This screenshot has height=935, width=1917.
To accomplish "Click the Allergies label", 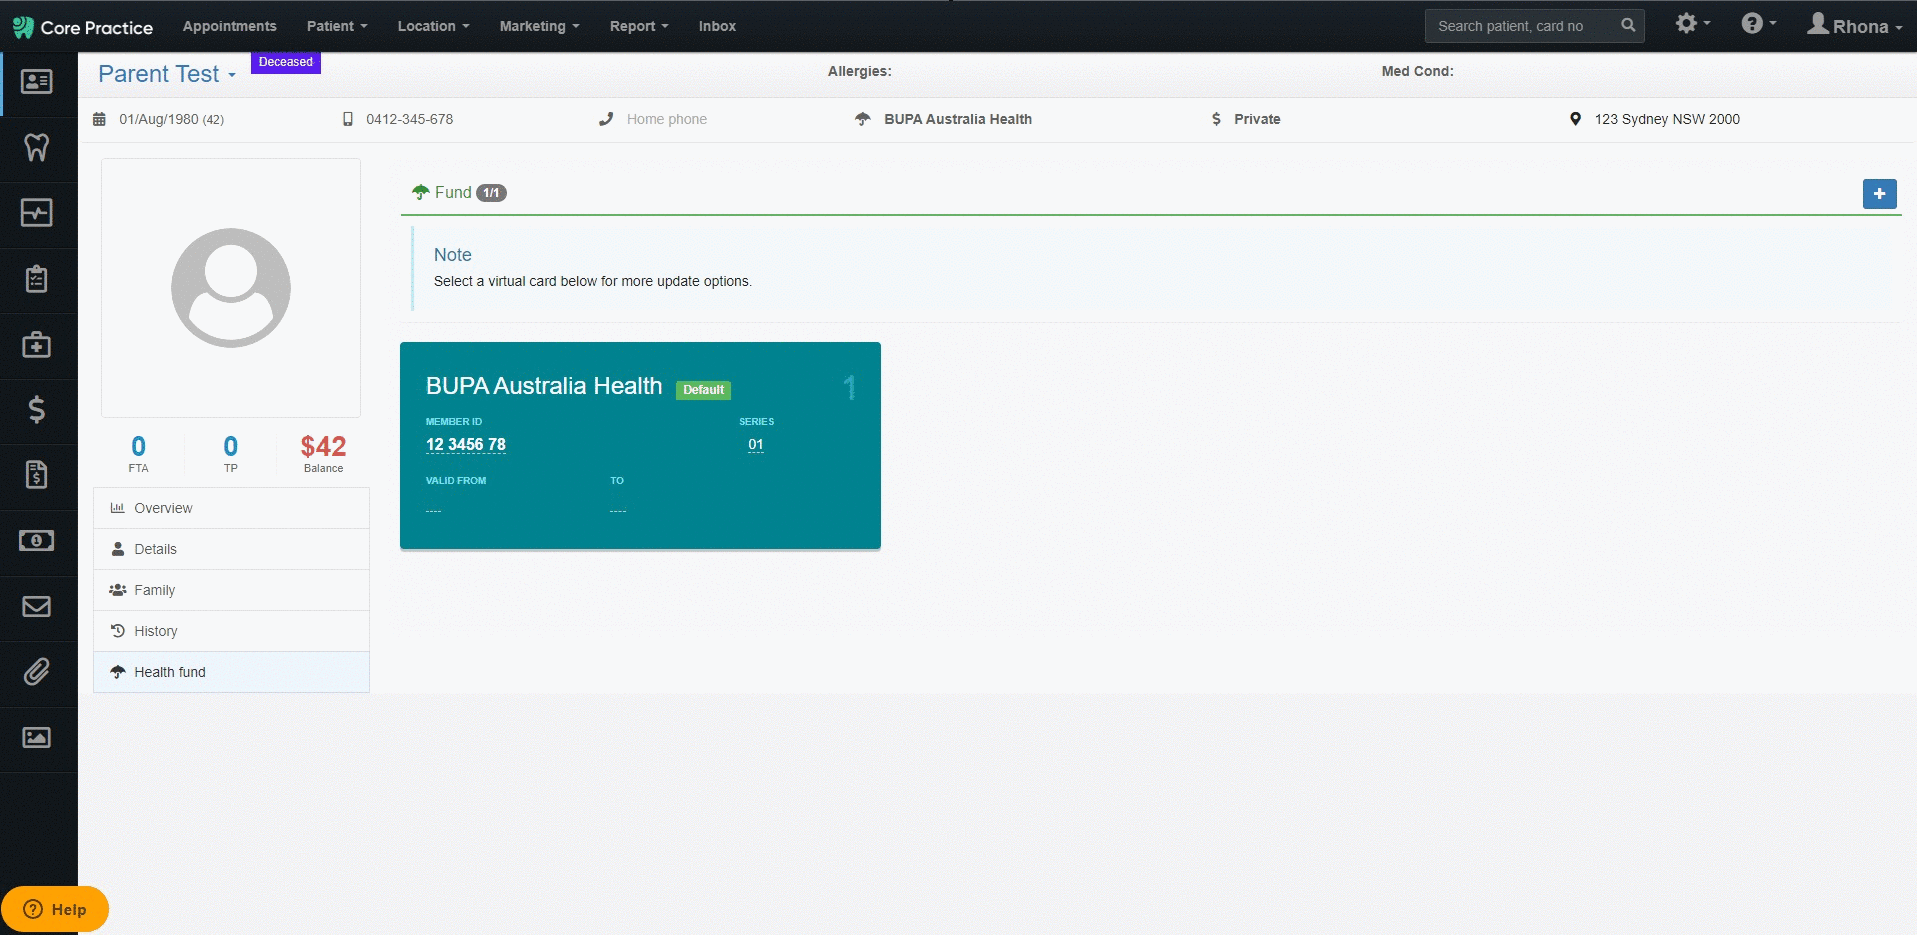I will point(860,71).
